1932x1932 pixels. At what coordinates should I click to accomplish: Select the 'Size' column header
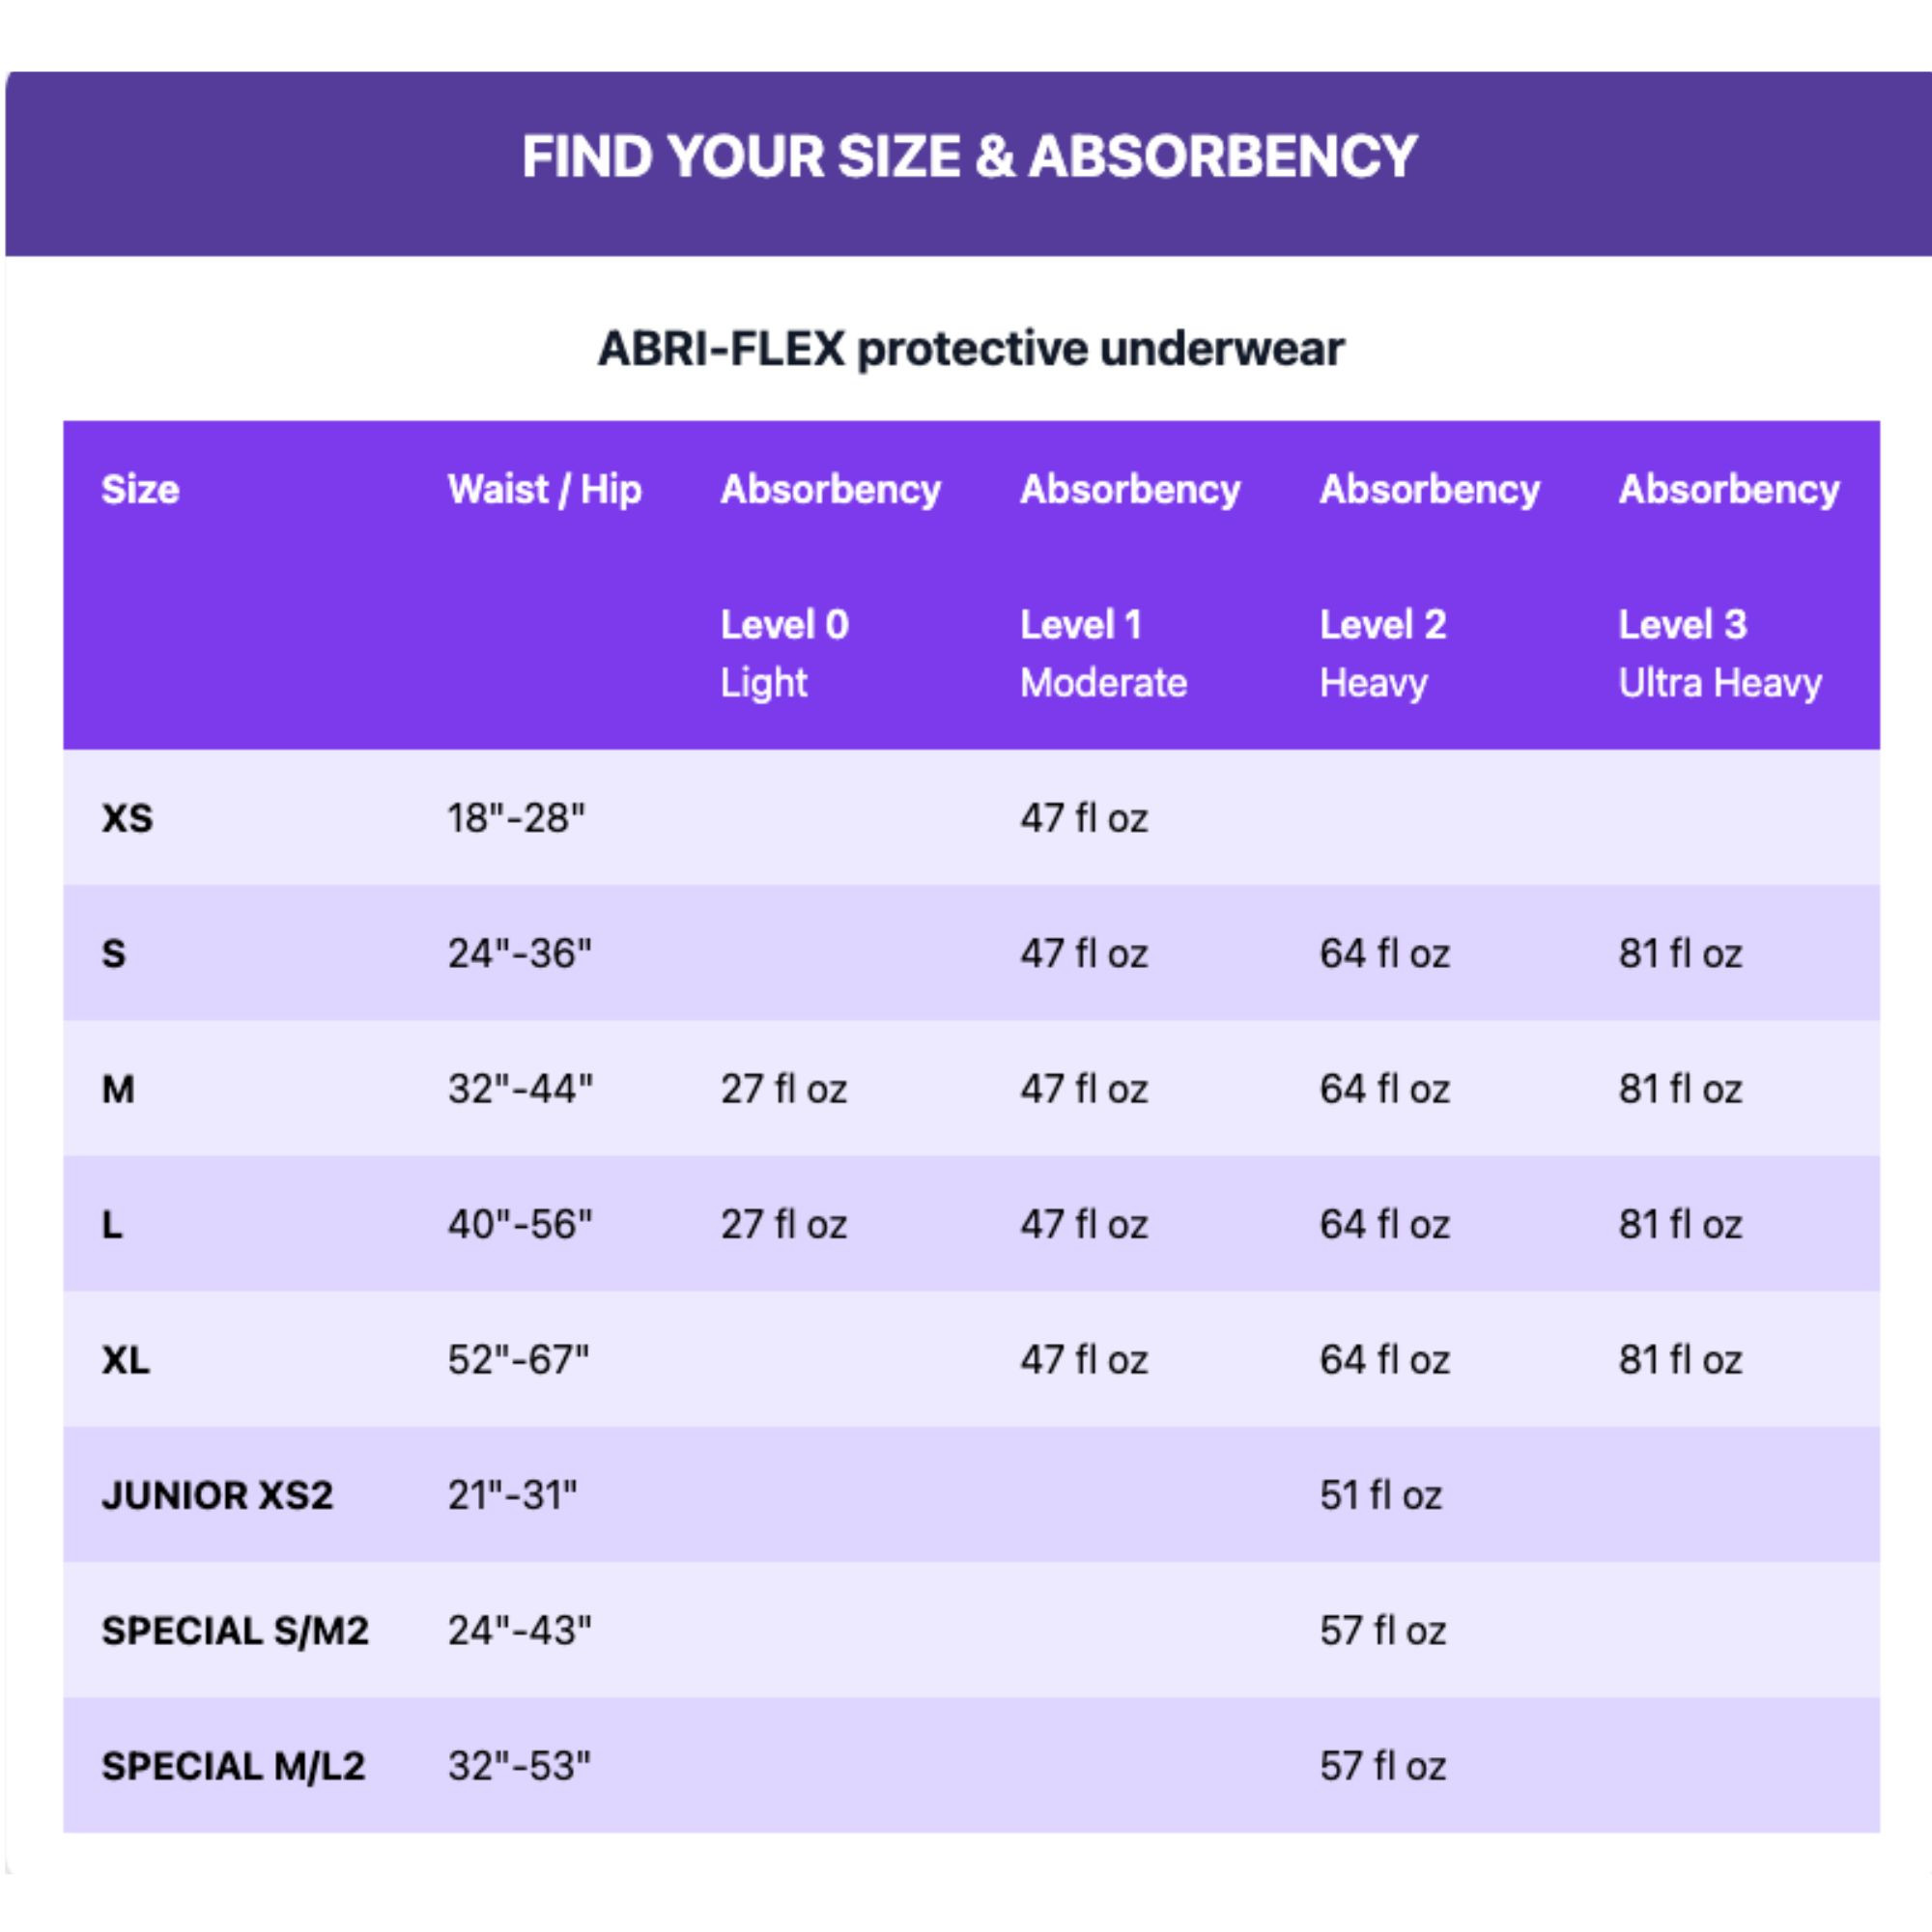coord(140,489)
